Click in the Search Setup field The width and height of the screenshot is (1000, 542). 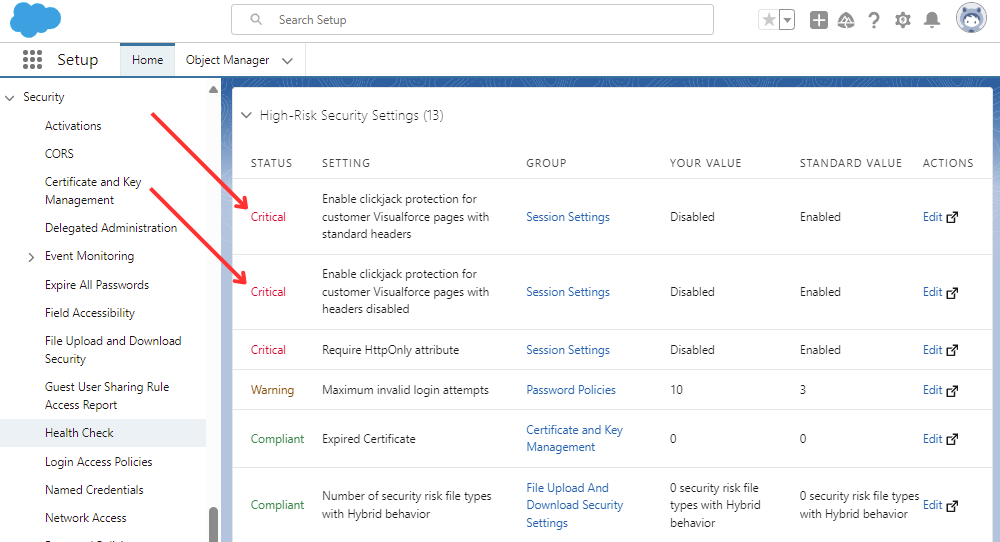point(480,20)
